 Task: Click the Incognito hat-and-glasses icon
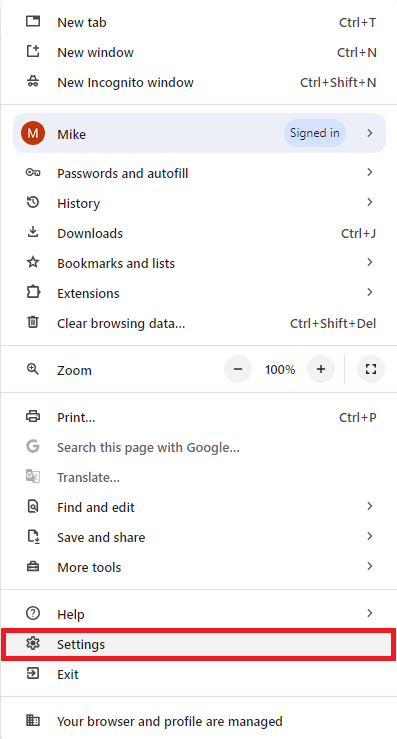(33, 82)
